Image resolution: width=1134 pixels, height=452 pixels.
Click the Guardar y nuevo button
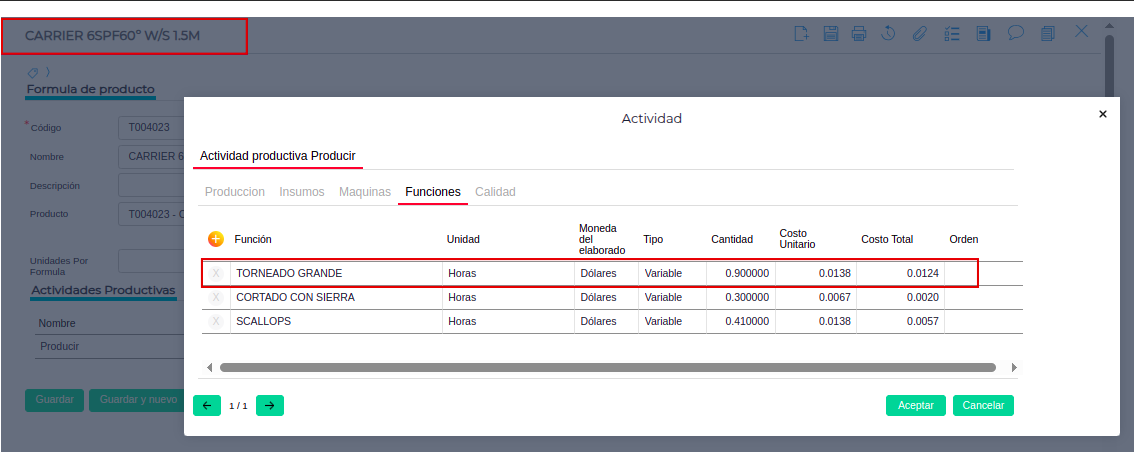137,400
